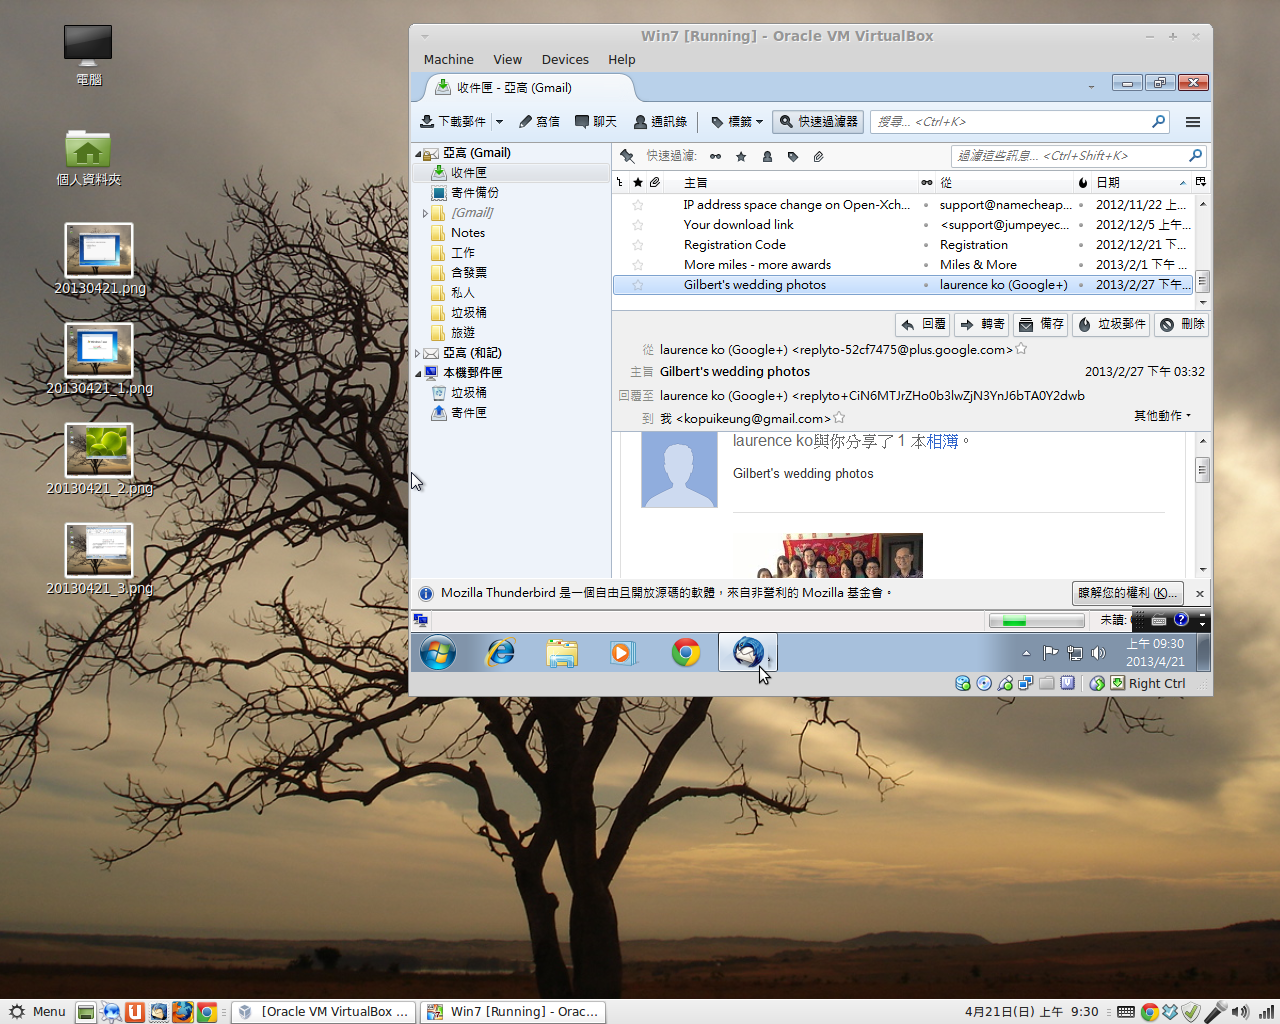The height and width of the screenshot is (1024, 1280).
Task: Filter by unread in quick filter bar
Action: (x=715, y=156)
